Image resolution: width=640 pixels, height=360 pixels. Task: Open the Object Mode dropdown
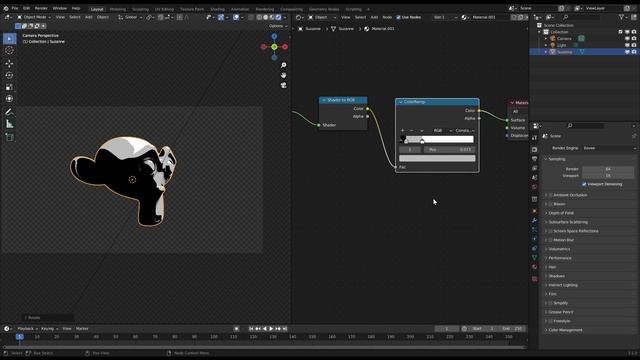(34, 17)
